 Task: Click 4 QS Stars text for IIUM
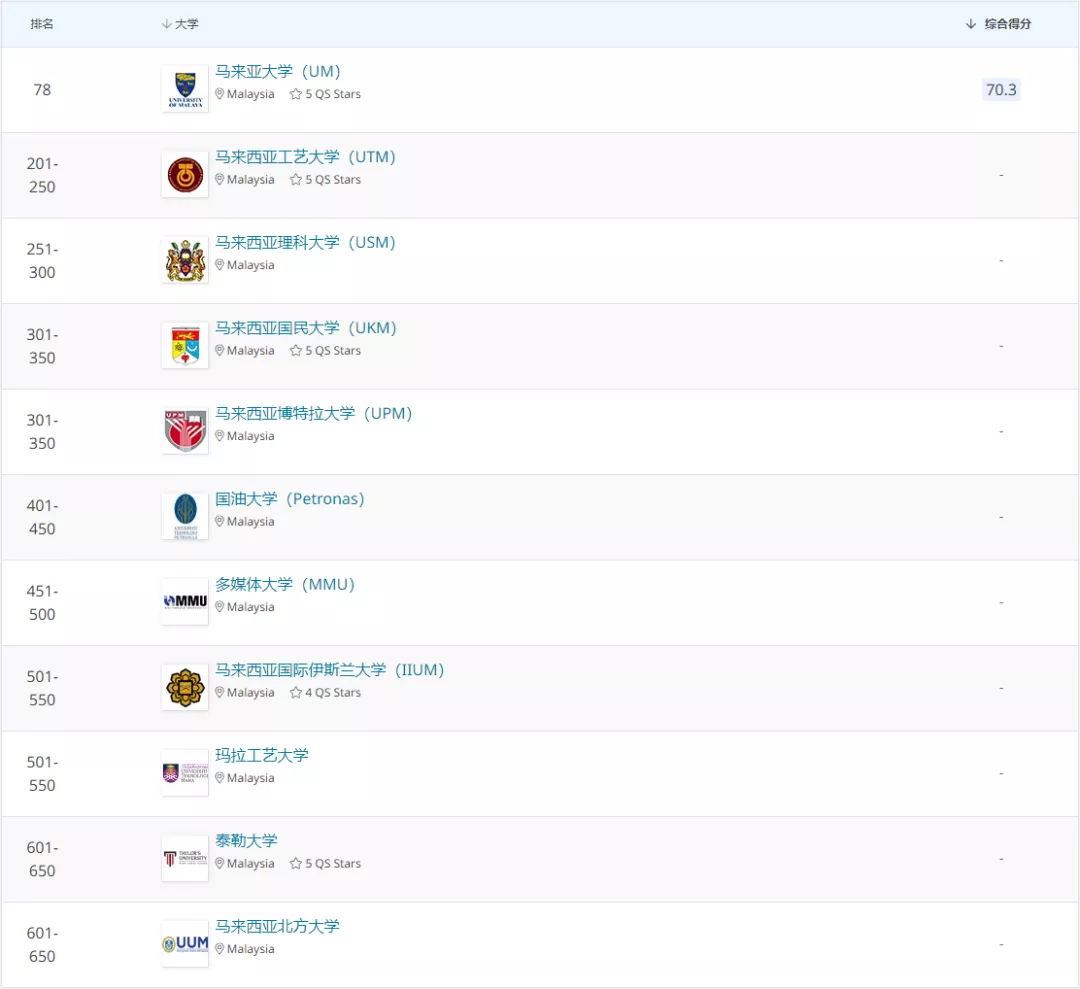333,692
